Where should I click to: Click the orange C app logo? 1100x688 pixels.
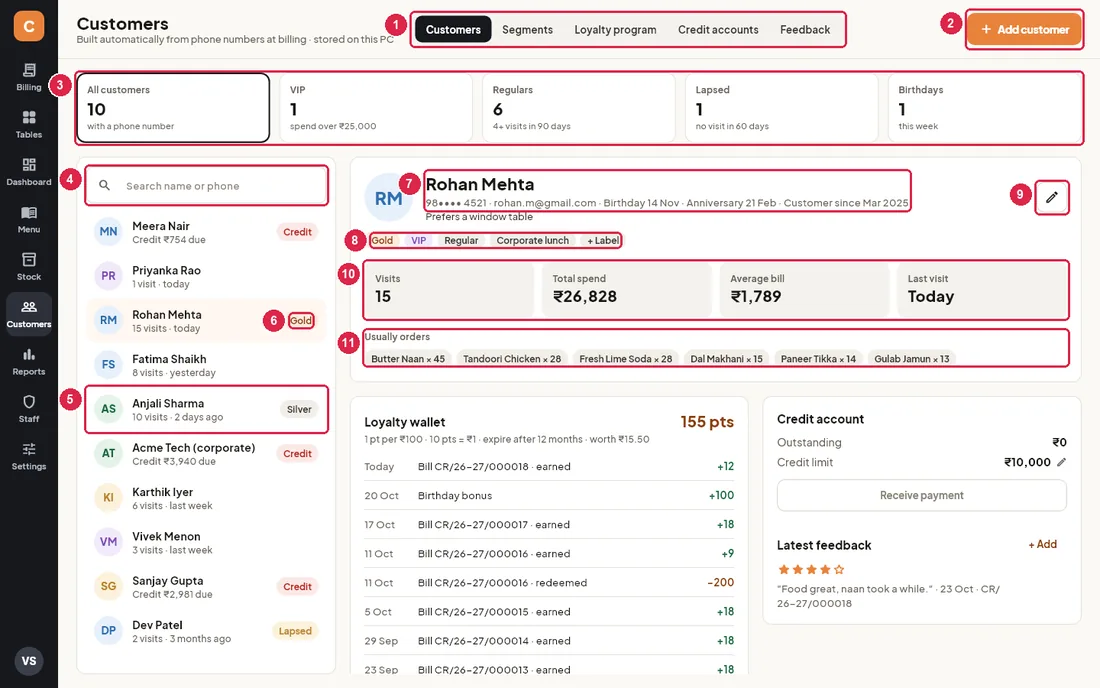[29, 26]
